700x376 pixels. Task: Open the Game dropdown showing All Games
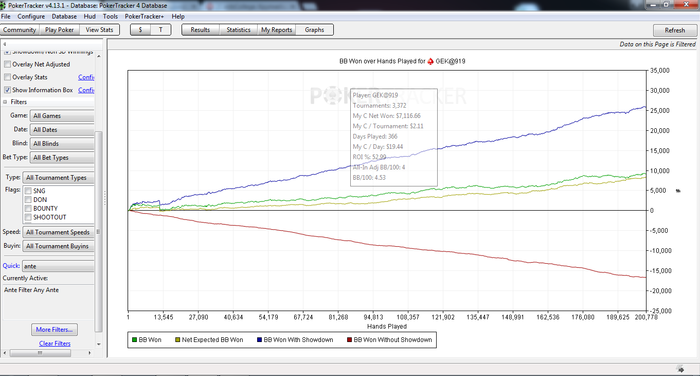coord(62,116)
